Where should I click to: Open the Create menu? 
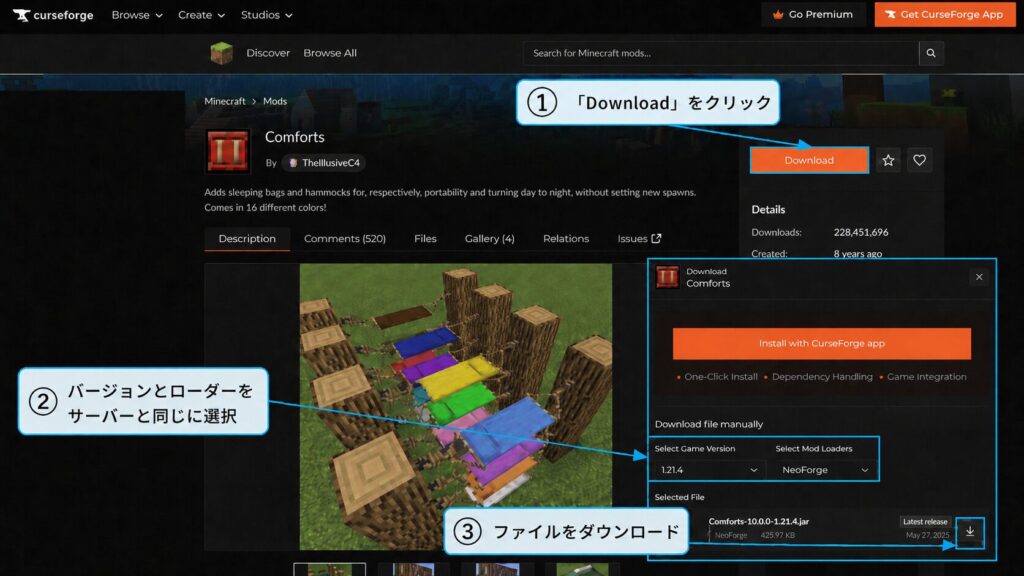(201, 14)
